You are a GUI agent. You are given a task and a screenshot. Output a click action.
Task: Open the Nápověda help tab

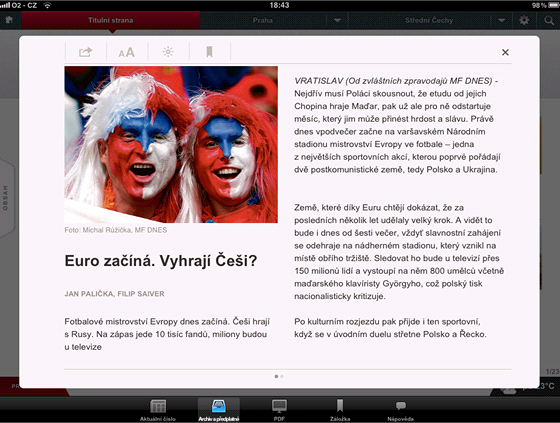pos(400,410)
